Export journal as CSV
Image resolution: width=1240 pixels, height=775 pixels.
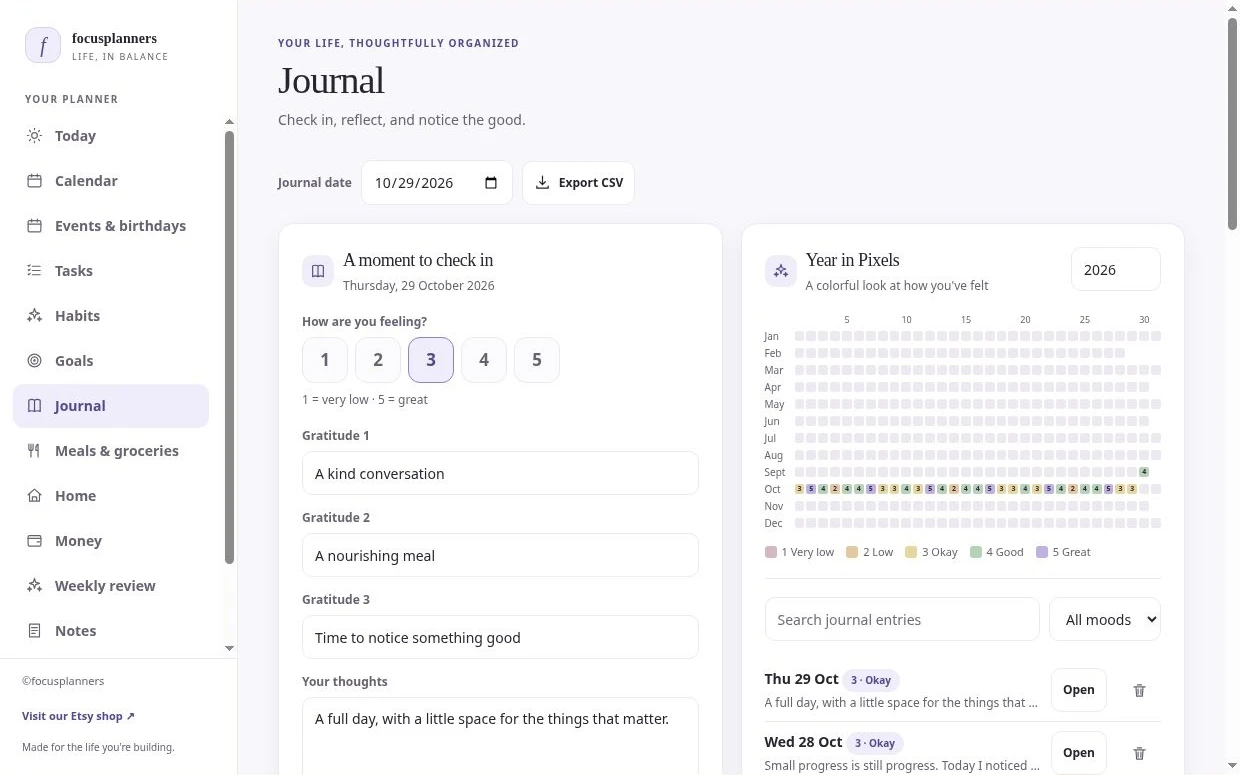(578, 183)
